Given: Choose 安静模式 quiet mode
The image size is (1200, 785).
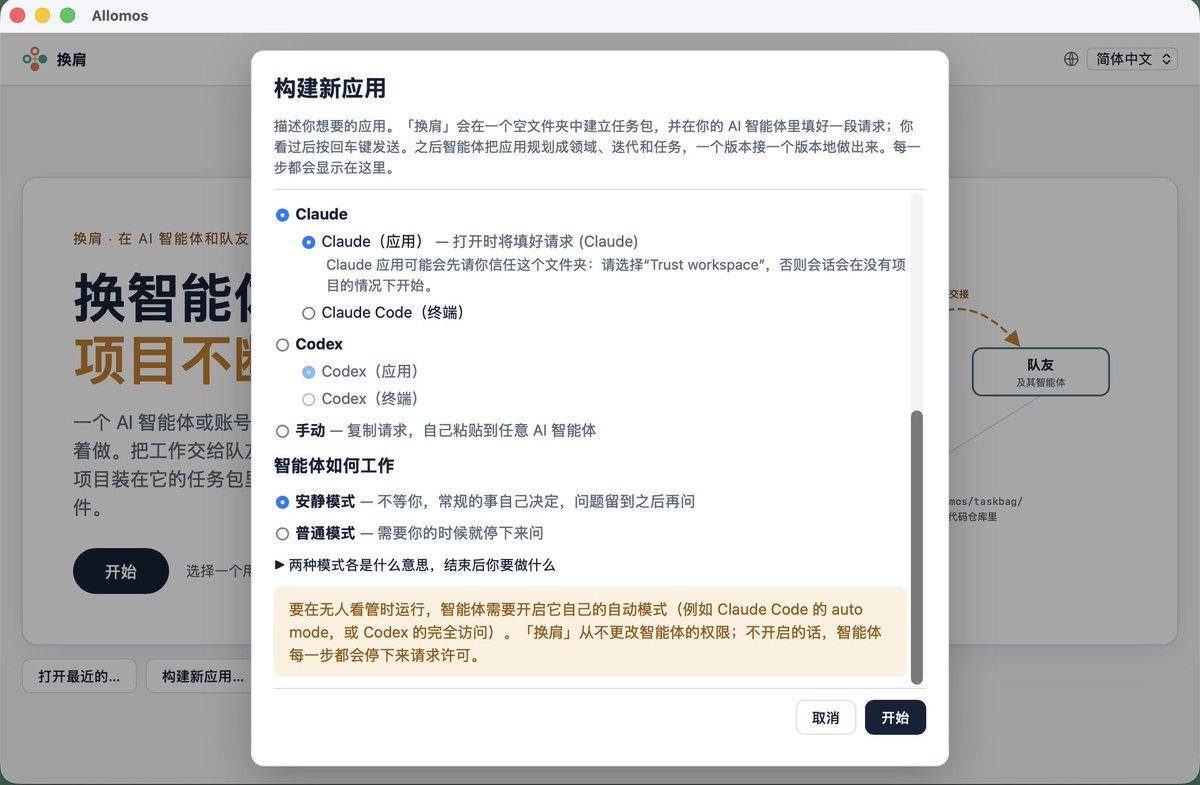Looking at the screenshot, I should [x=282, y=502].
